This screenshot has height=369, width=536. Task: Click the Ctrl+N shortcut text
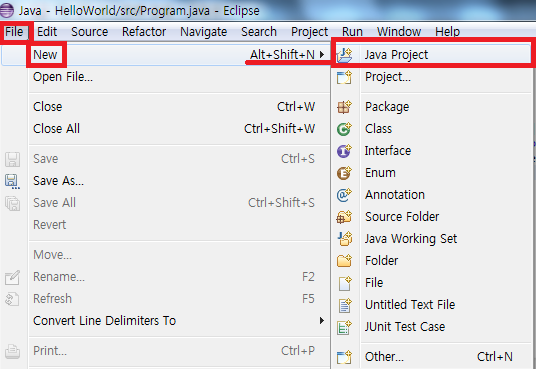(495, 357)
